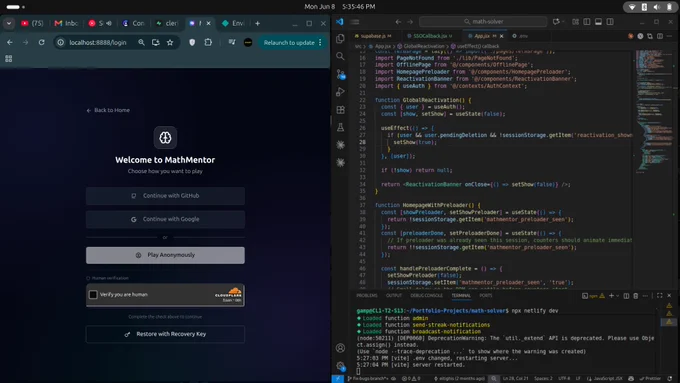Click the shield extension icon in browser
680x383 pixels.
click(192, 43)
